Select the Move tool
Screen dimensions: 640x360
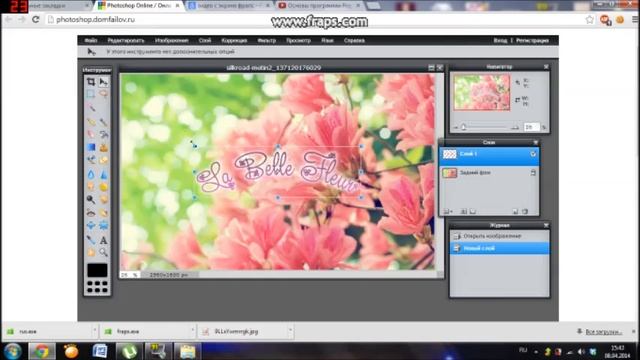coord(103,82)
